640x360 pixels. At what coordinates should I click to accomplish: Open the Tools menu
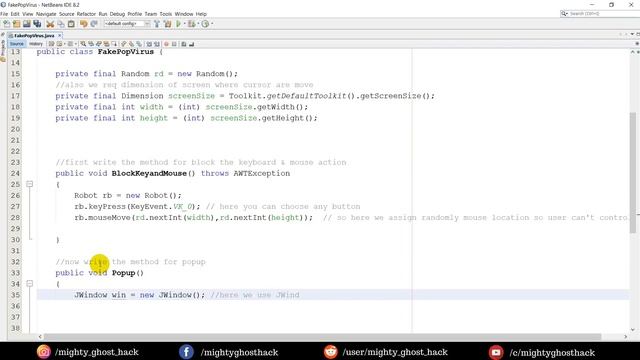pos(166,14)
